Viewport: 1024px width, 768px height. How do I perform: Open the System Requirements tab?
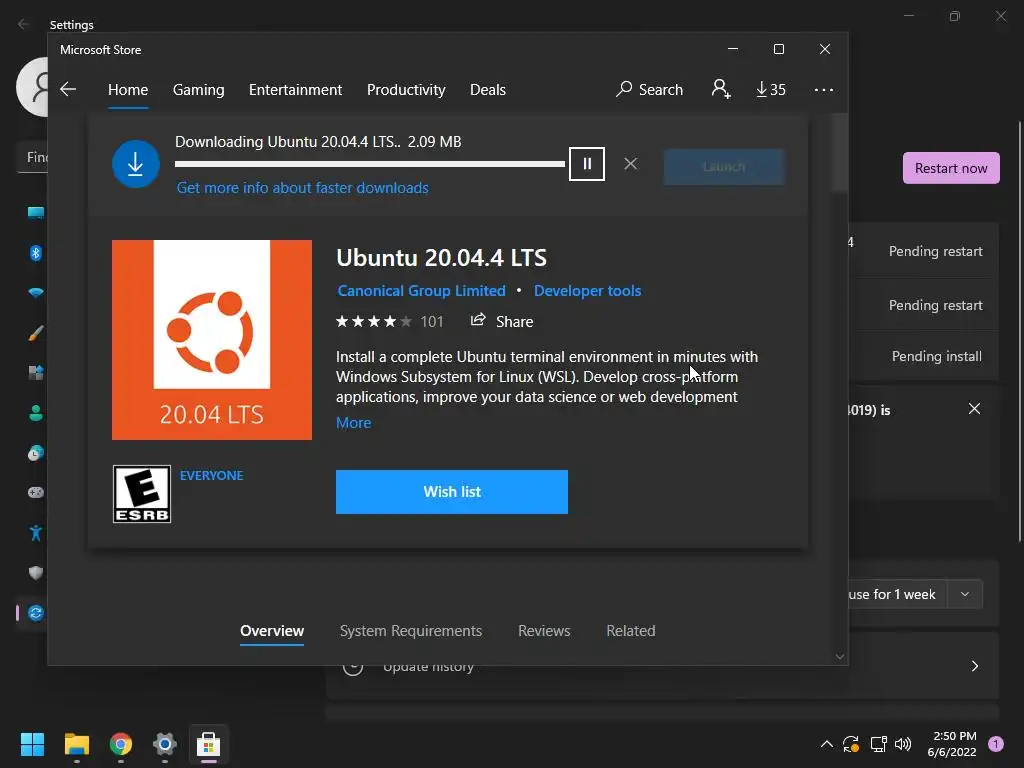[411, 631]
